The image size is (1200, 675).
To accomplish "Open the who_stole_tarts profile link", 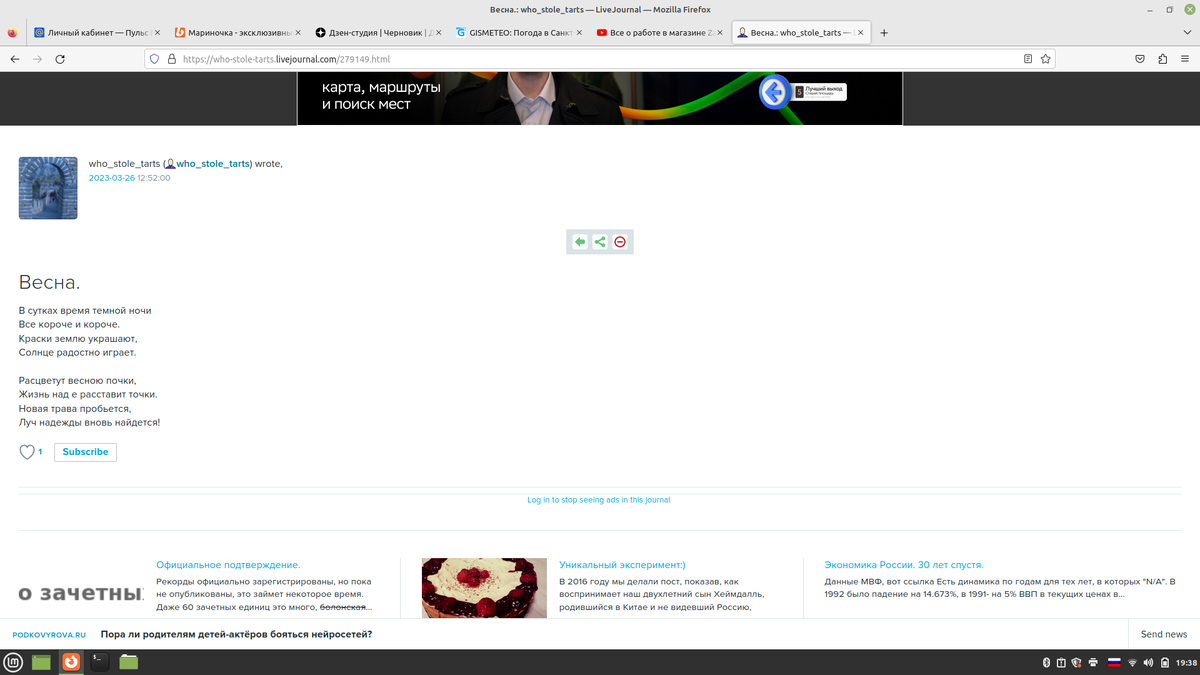I will (213, 163).
